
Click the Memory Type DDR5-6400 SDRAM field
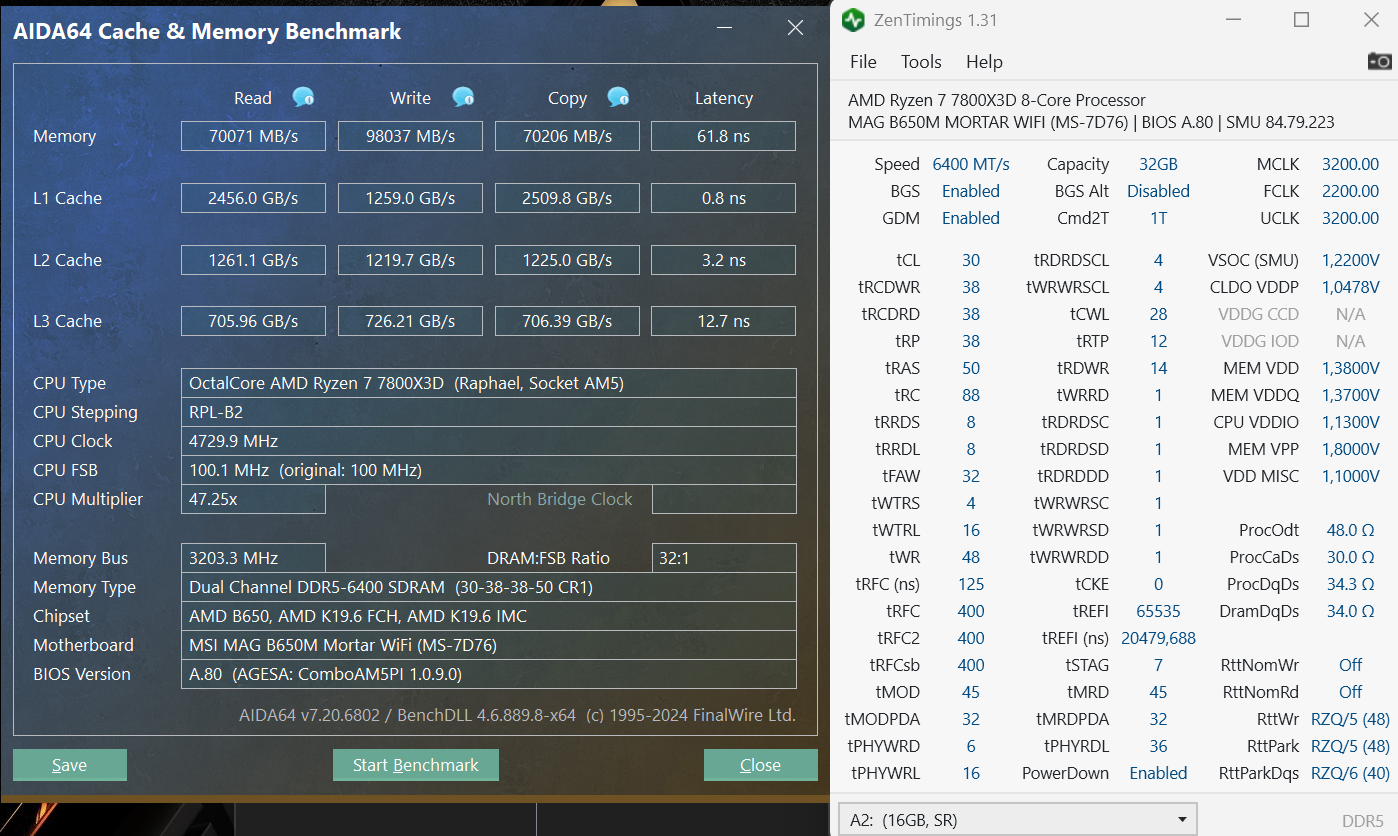pos(489,587)
